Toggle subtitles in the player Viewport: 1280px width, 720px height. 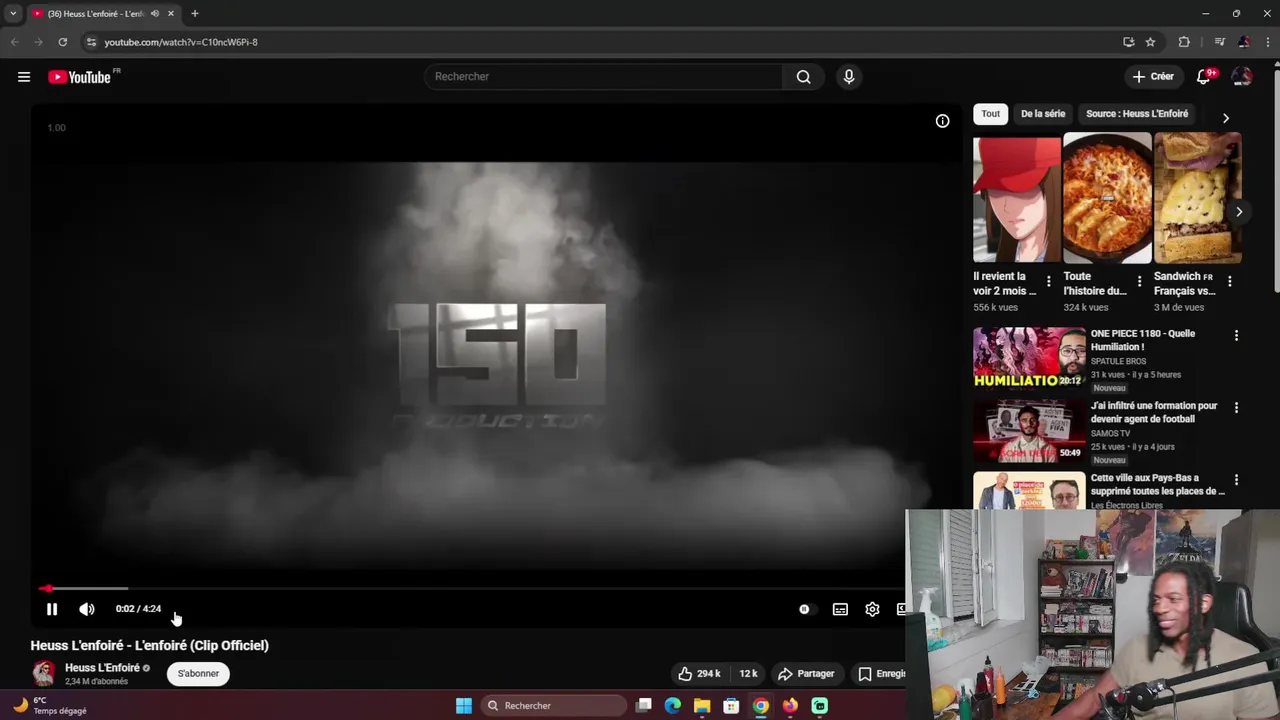[840, 609]
